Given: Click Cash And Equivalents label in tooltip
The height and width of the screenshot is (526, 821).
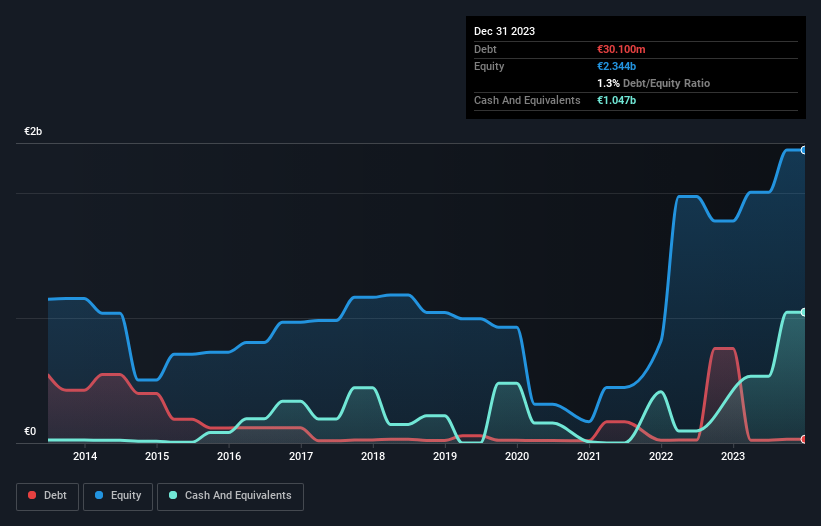Looking at the screenshot, I should click(x=527, y=100).
